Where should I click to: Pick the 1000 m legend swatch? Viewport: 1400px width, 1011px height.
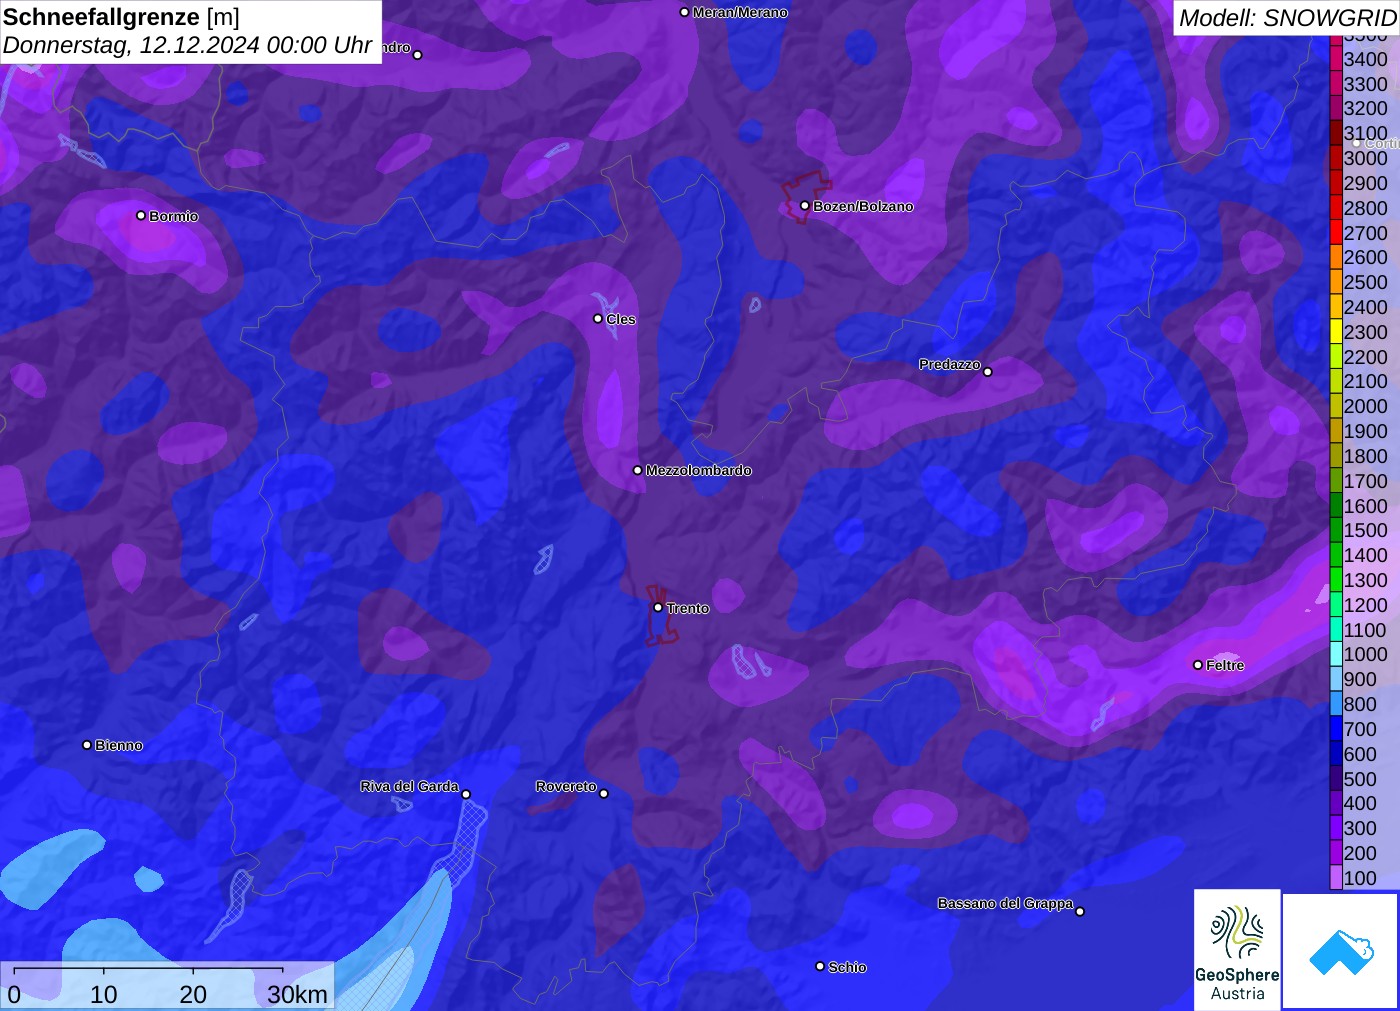click(x=1335, y=654)
